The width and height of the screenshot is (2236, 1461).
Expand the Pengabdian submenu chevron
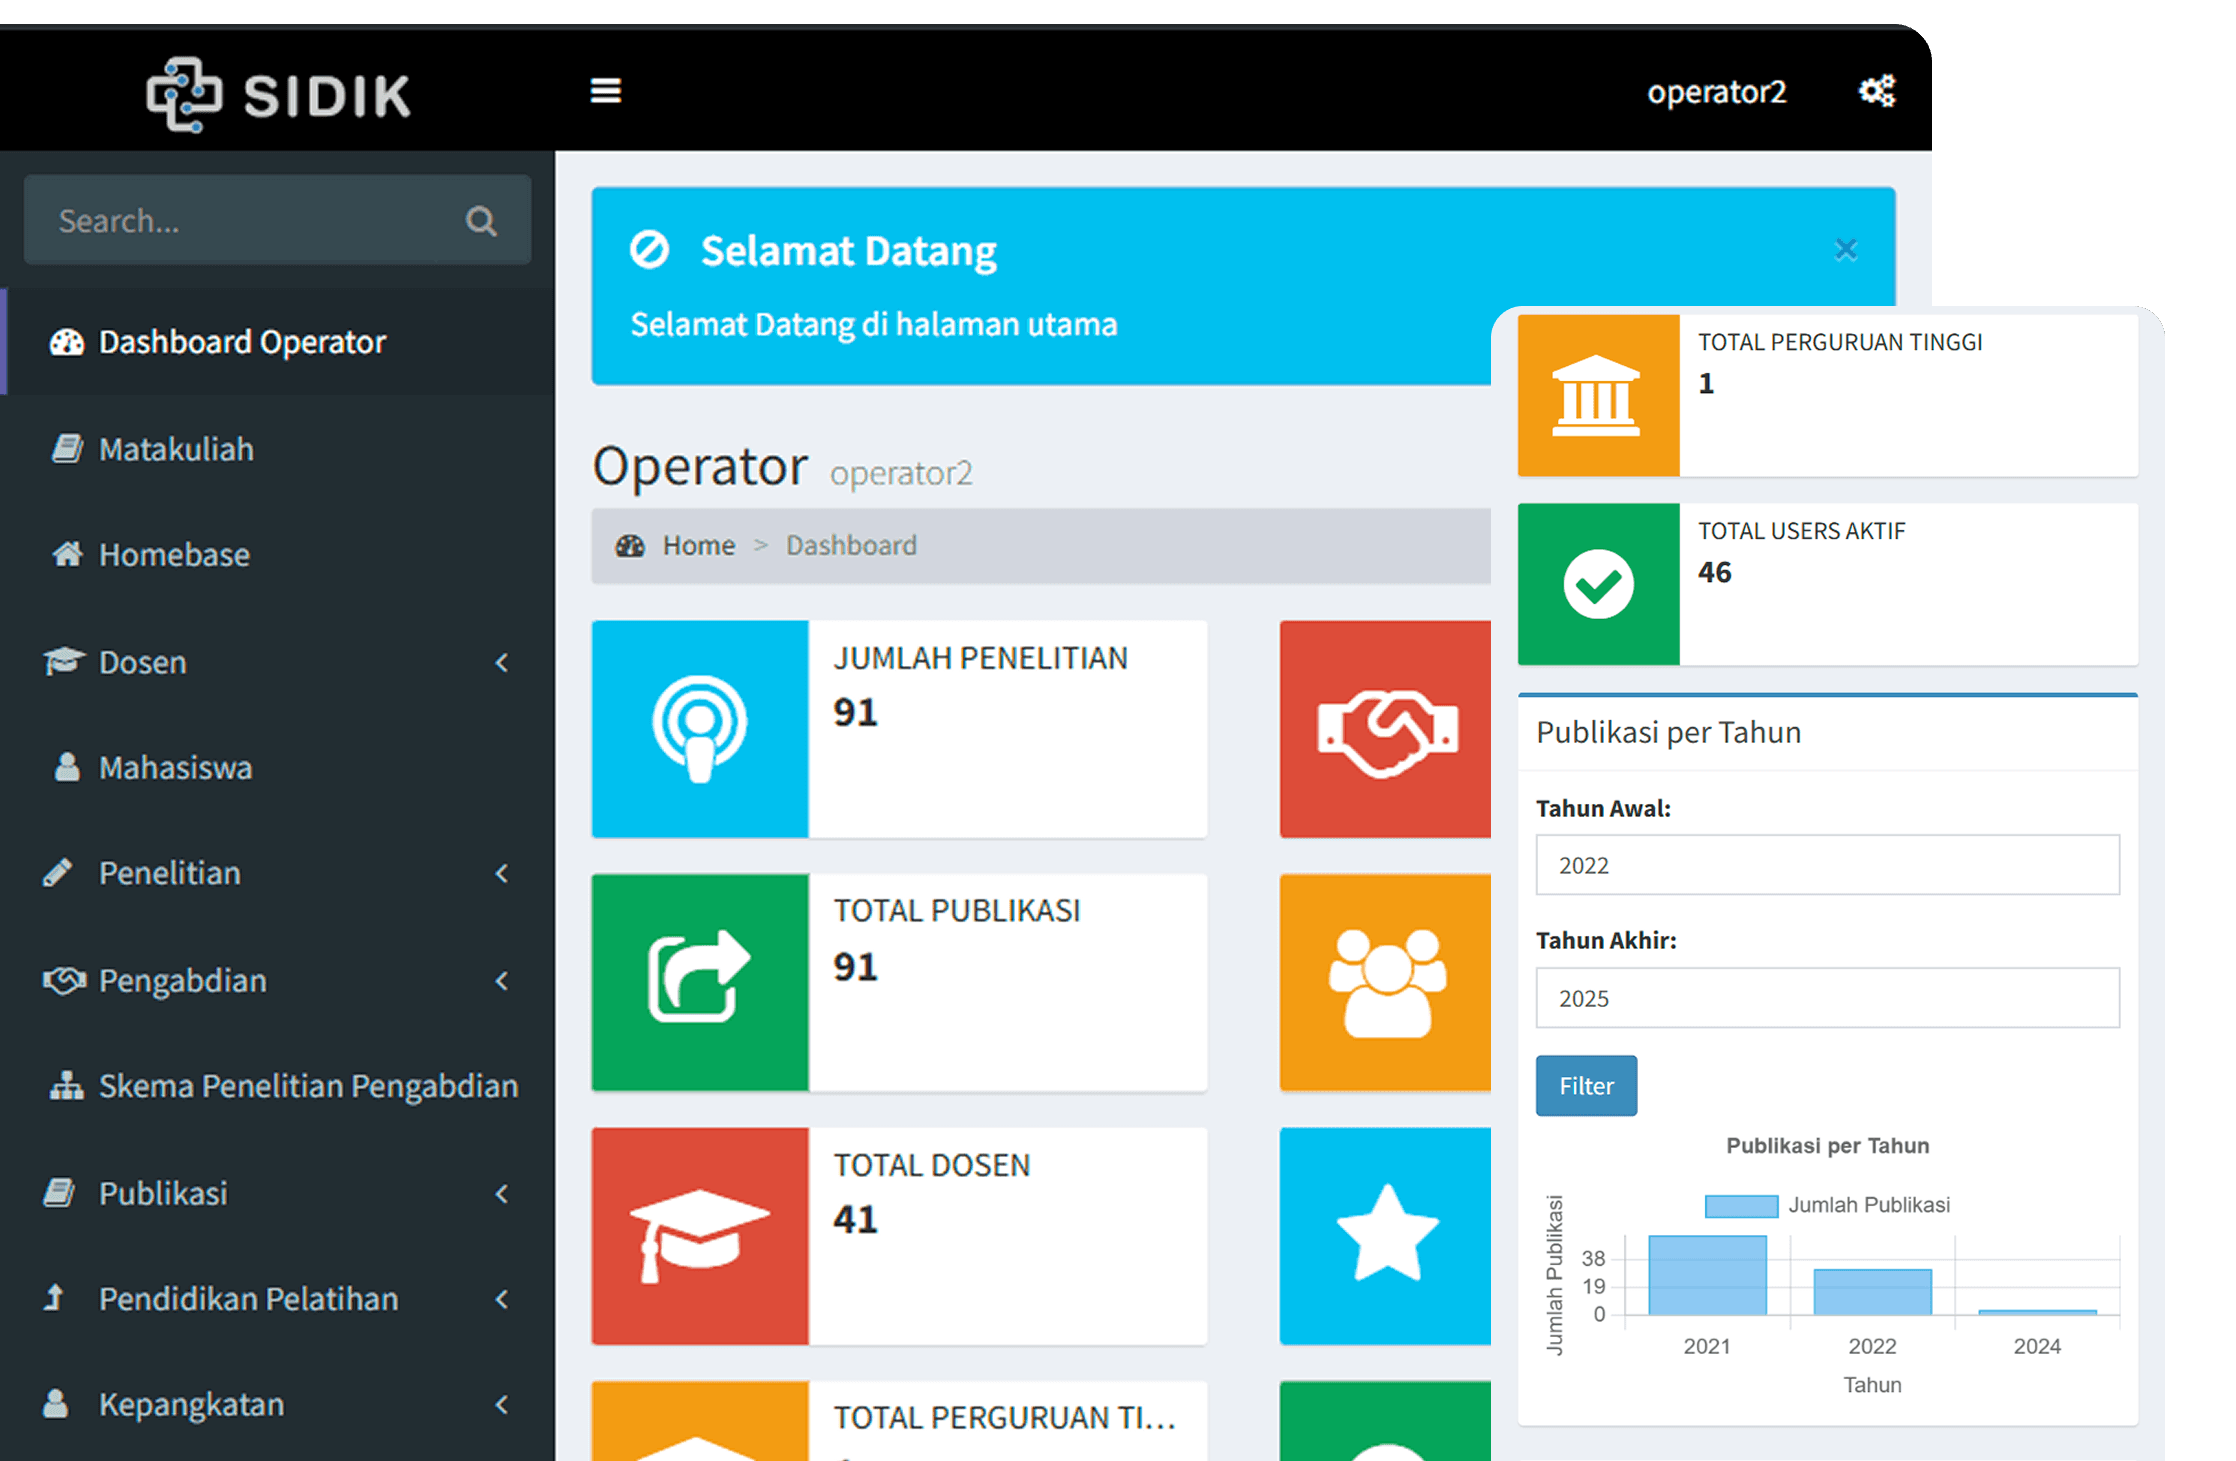(x=502, y=981)
